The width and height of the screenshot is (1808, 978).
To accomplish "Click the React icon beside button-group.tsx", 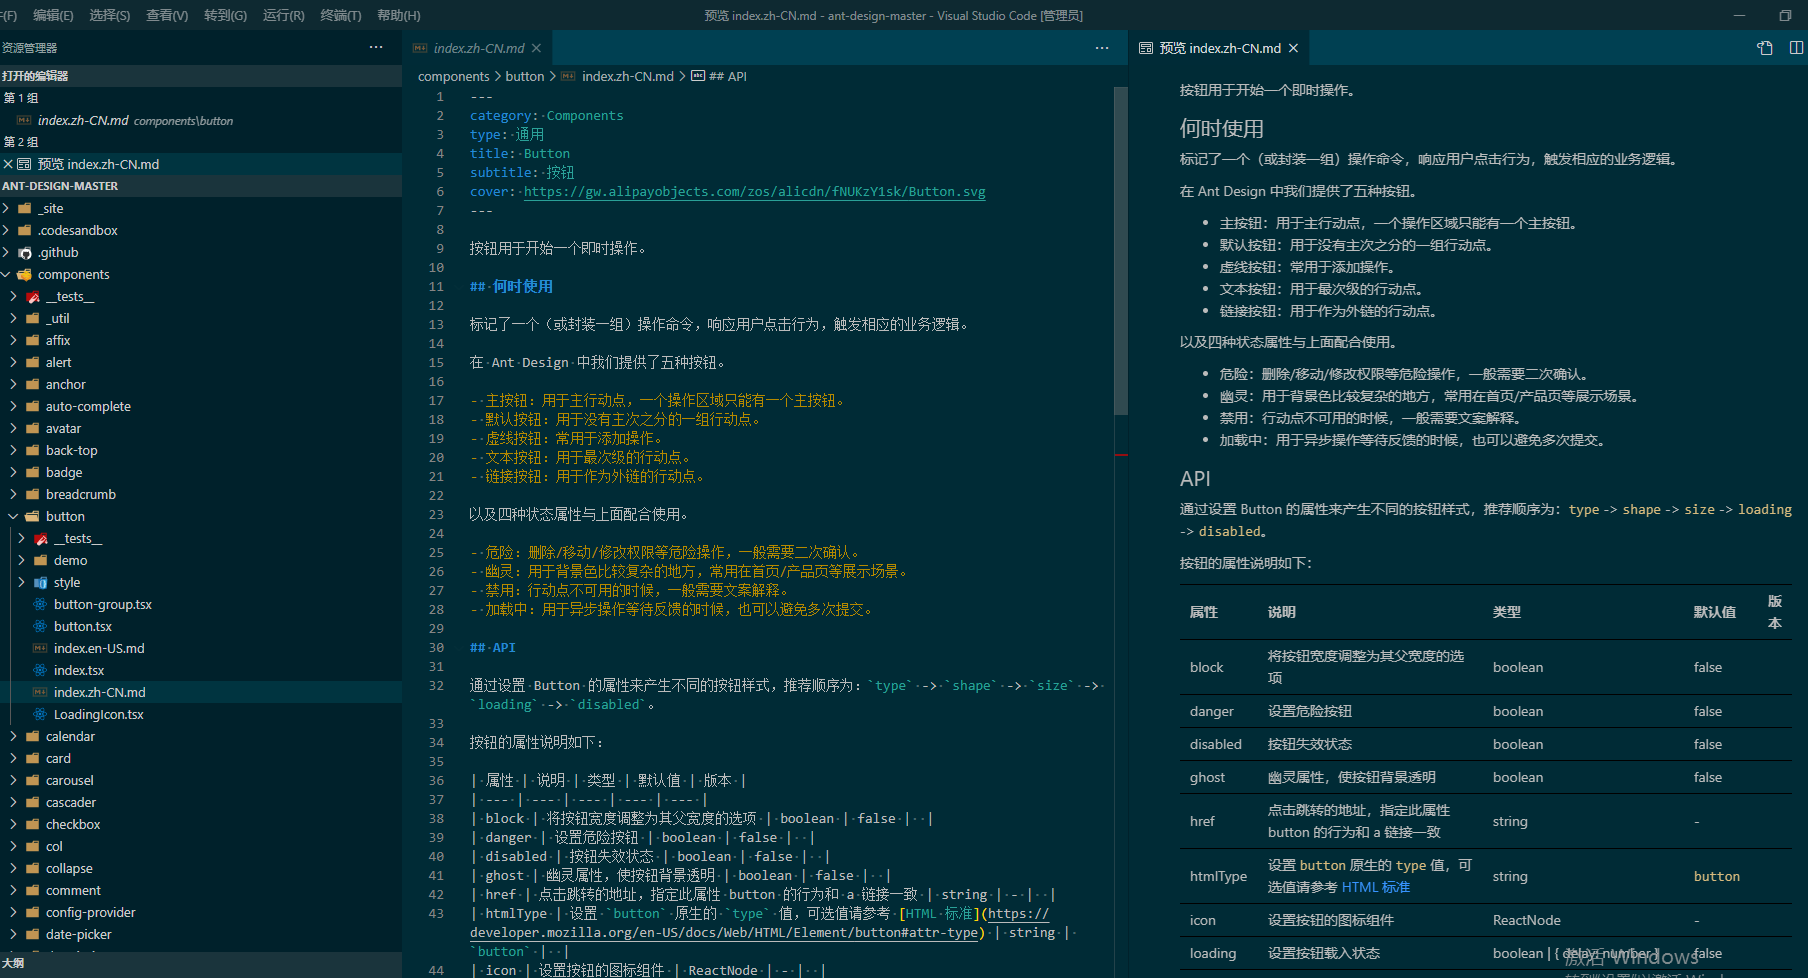I will tap(40, 605).
